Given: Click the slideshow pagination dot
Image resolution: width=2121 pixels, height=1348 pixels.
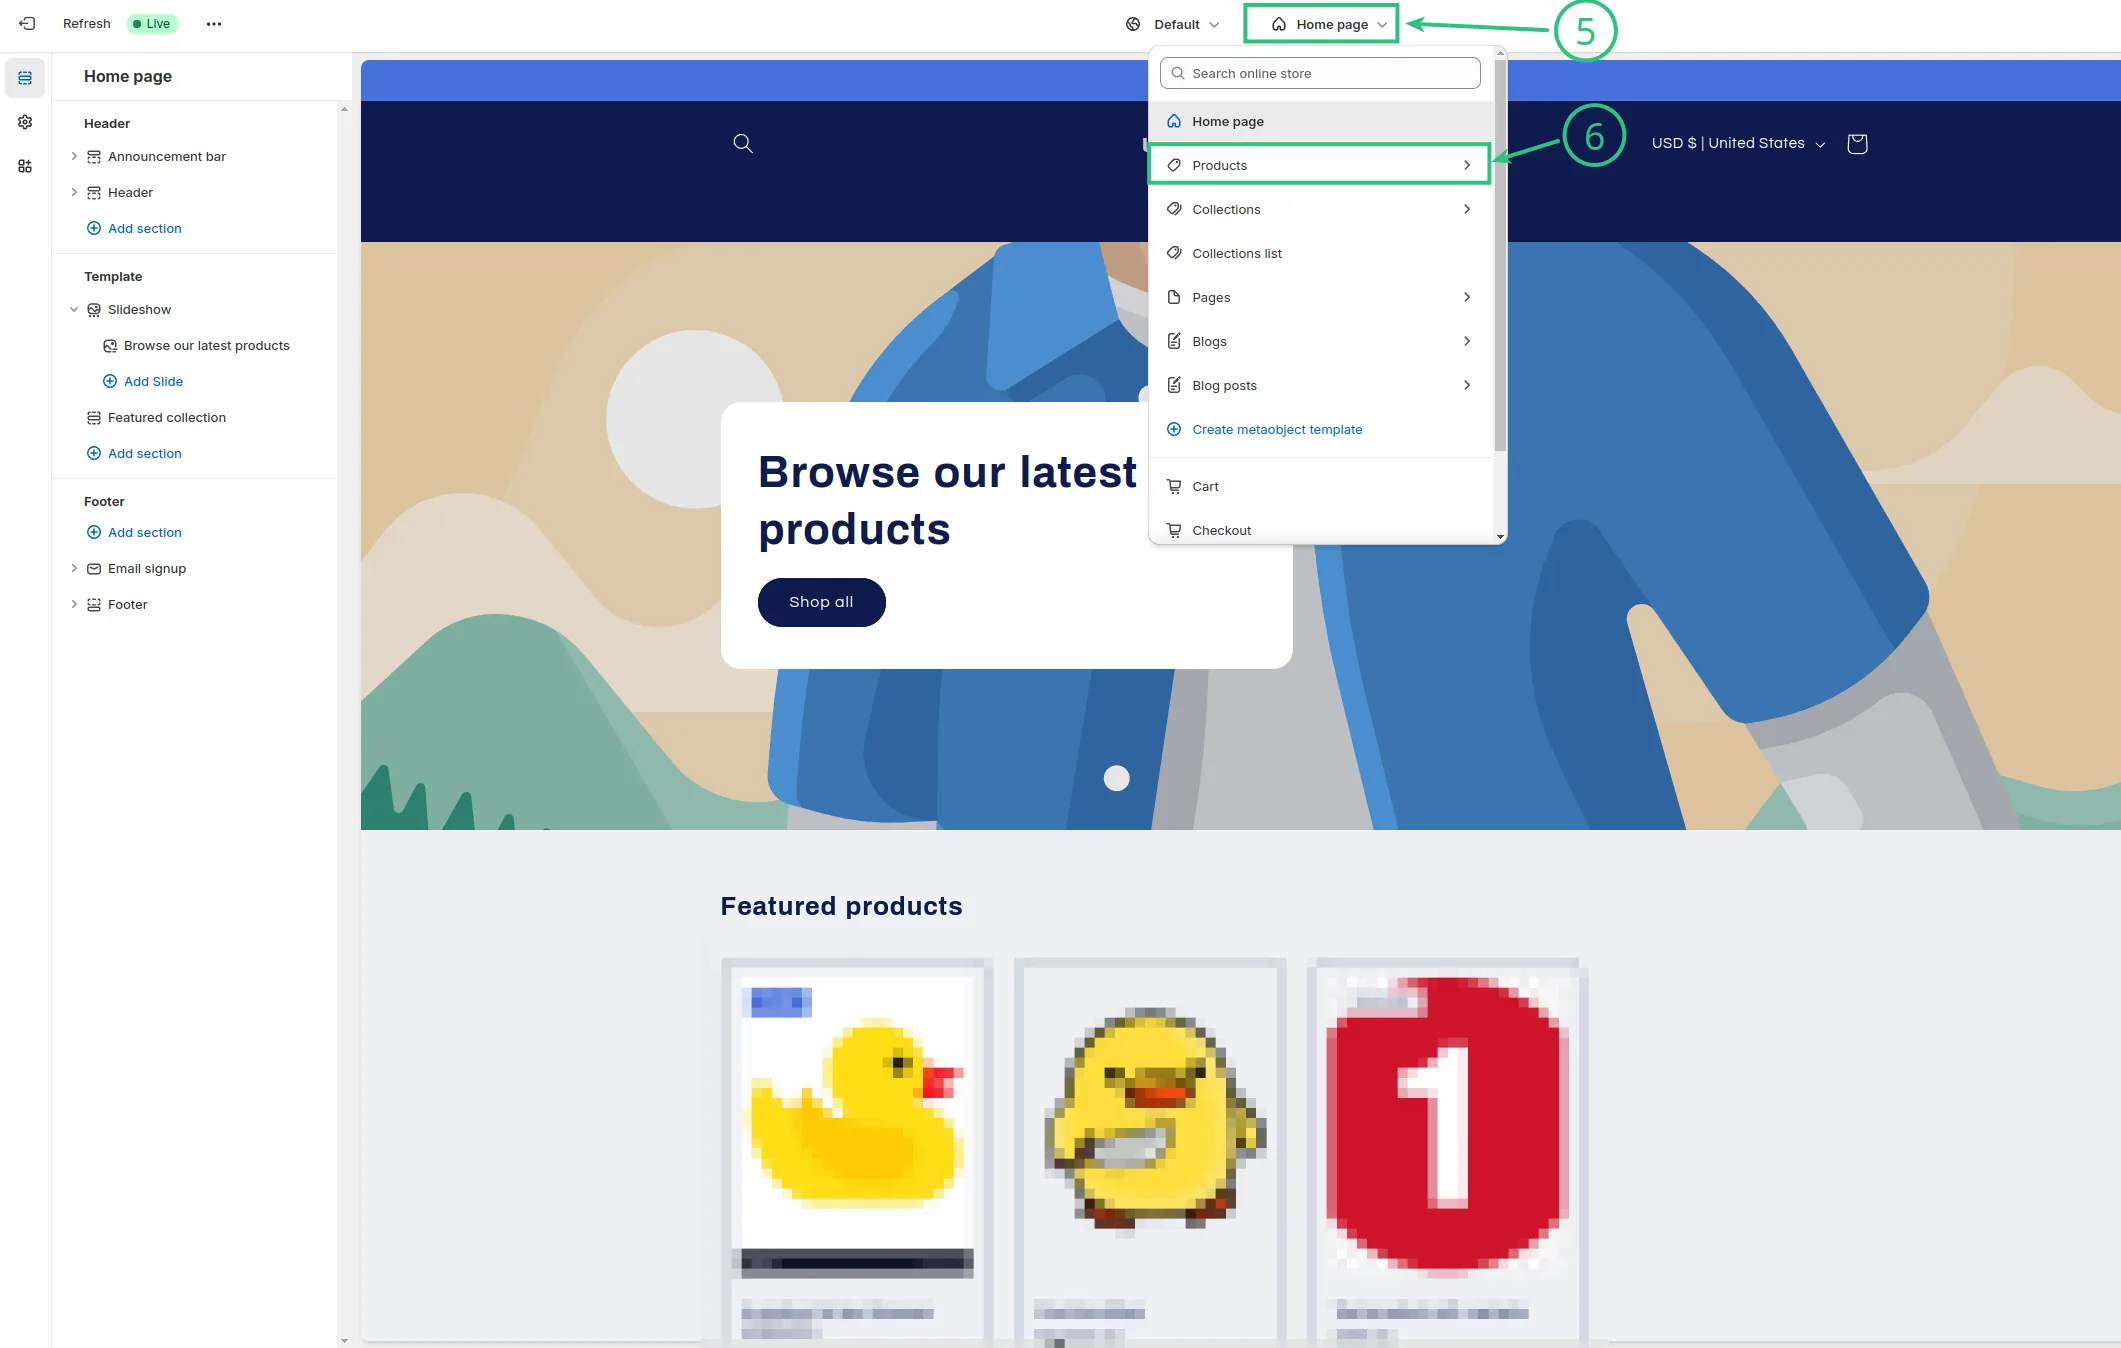Looking at the screenshot, I should [x=1116, y=778].
